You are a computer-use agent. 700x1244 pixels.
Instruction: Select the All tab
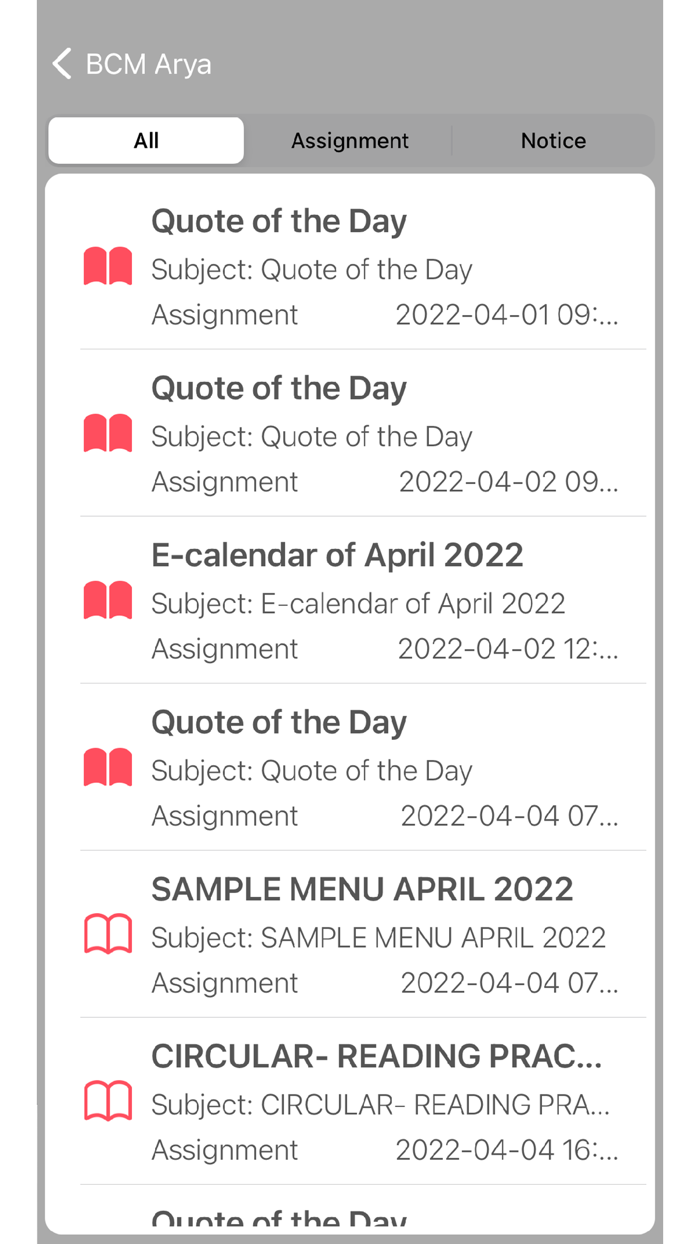click(x=145, y=140)
